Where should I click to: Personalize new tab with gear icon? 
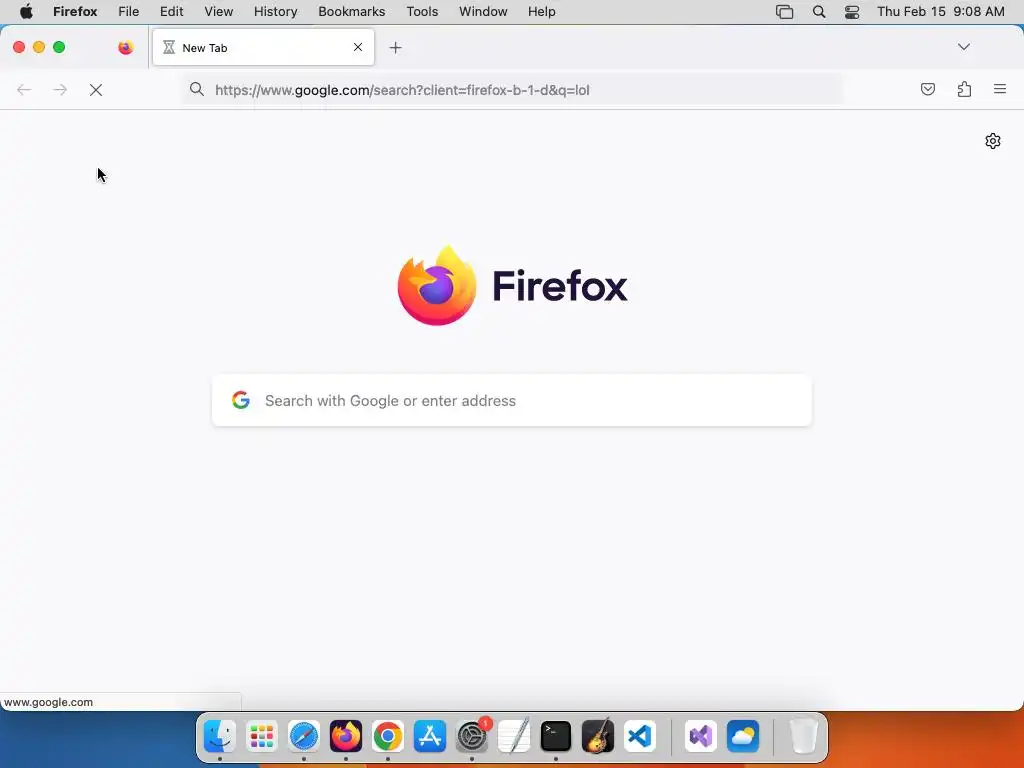pos(993,141)
